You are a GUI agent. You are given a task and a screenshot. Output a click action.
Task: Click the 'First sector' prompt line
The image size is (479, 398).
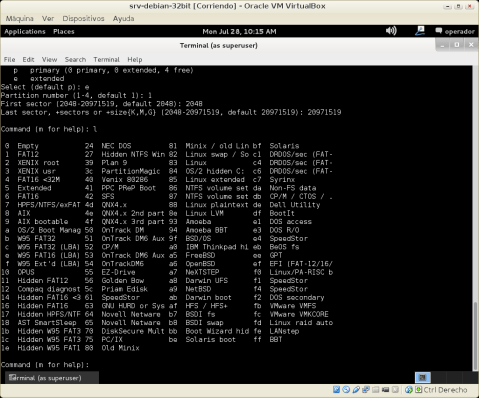pos(102,104)
